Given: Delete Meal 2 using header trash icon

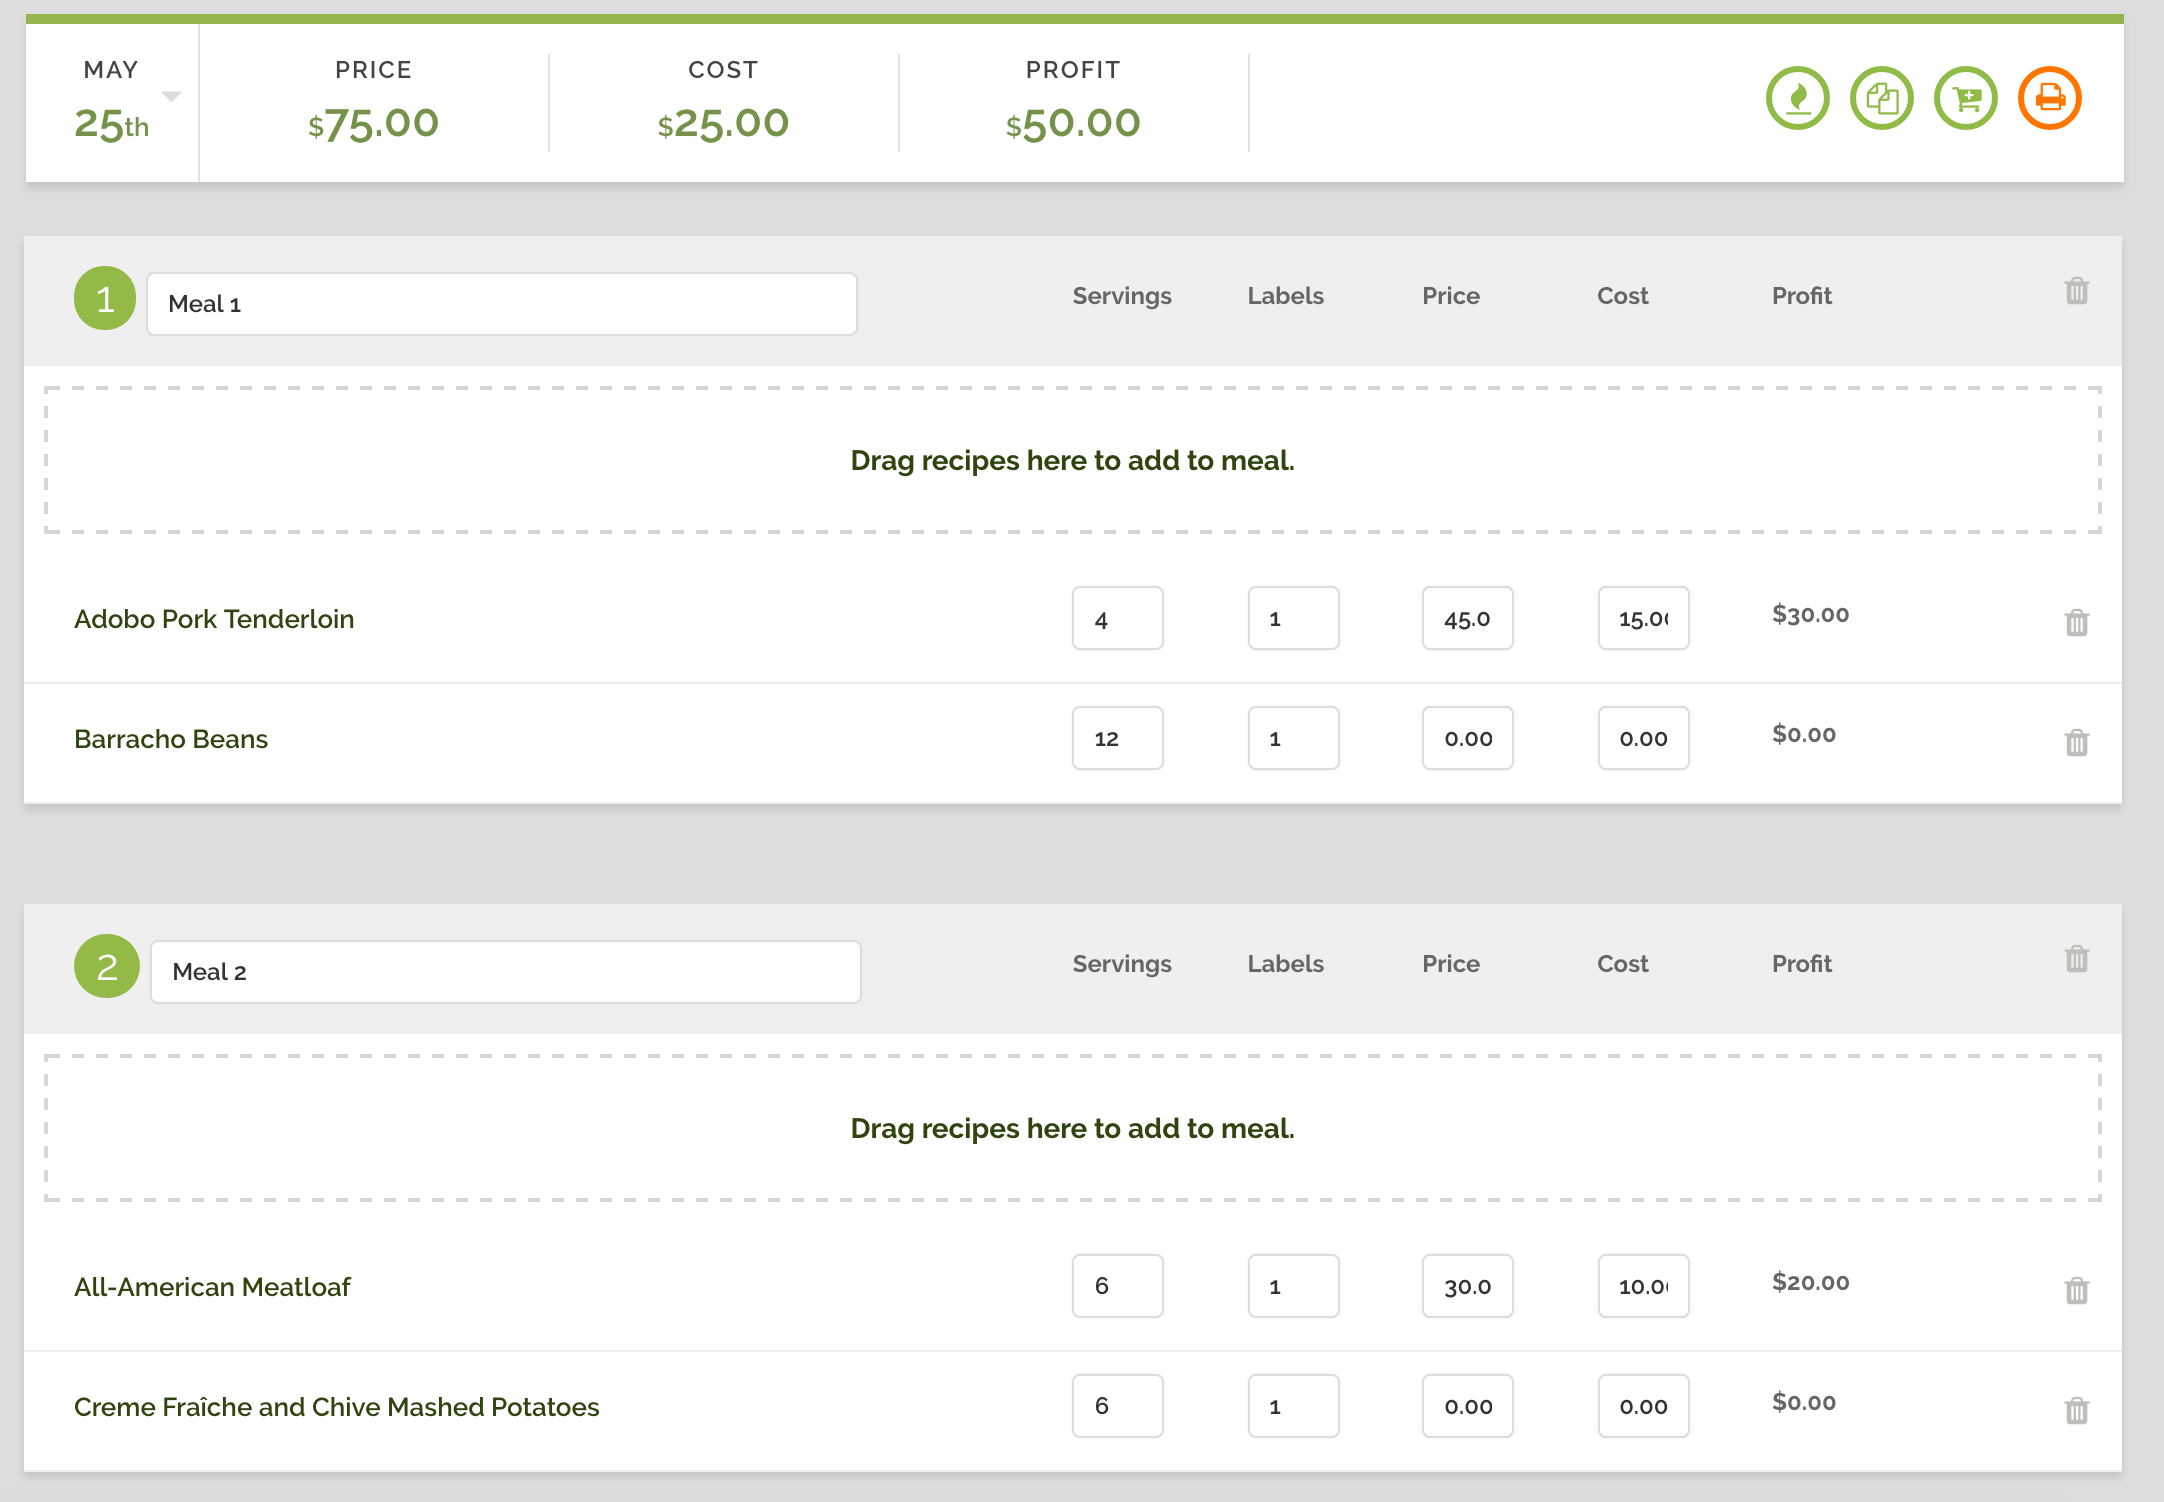Looking at the screenshot, I should [x=2076, y=959].
